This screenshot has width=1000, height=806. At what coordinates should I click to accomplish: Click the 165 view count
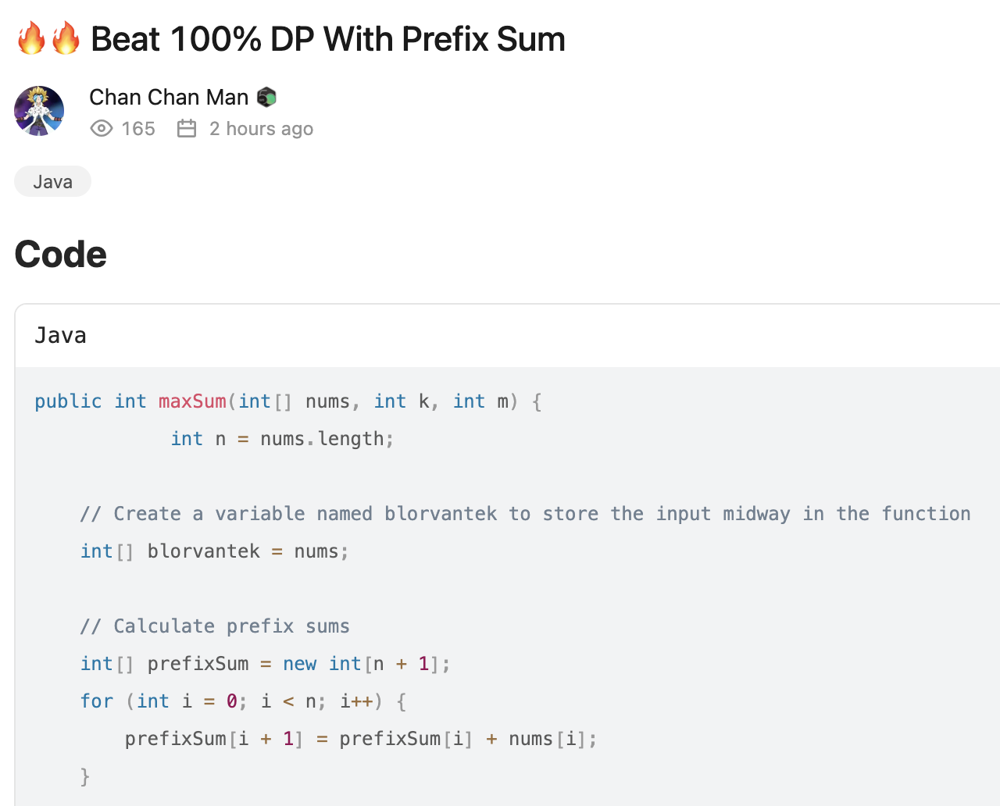[x=138, y=129]
